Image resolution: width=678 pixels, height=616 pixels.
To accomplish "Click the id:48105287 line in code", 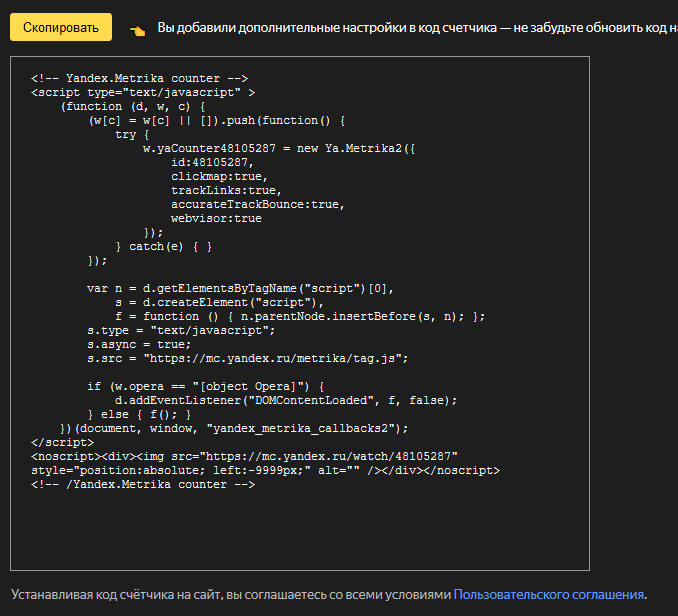I will [x=211, y=162].
